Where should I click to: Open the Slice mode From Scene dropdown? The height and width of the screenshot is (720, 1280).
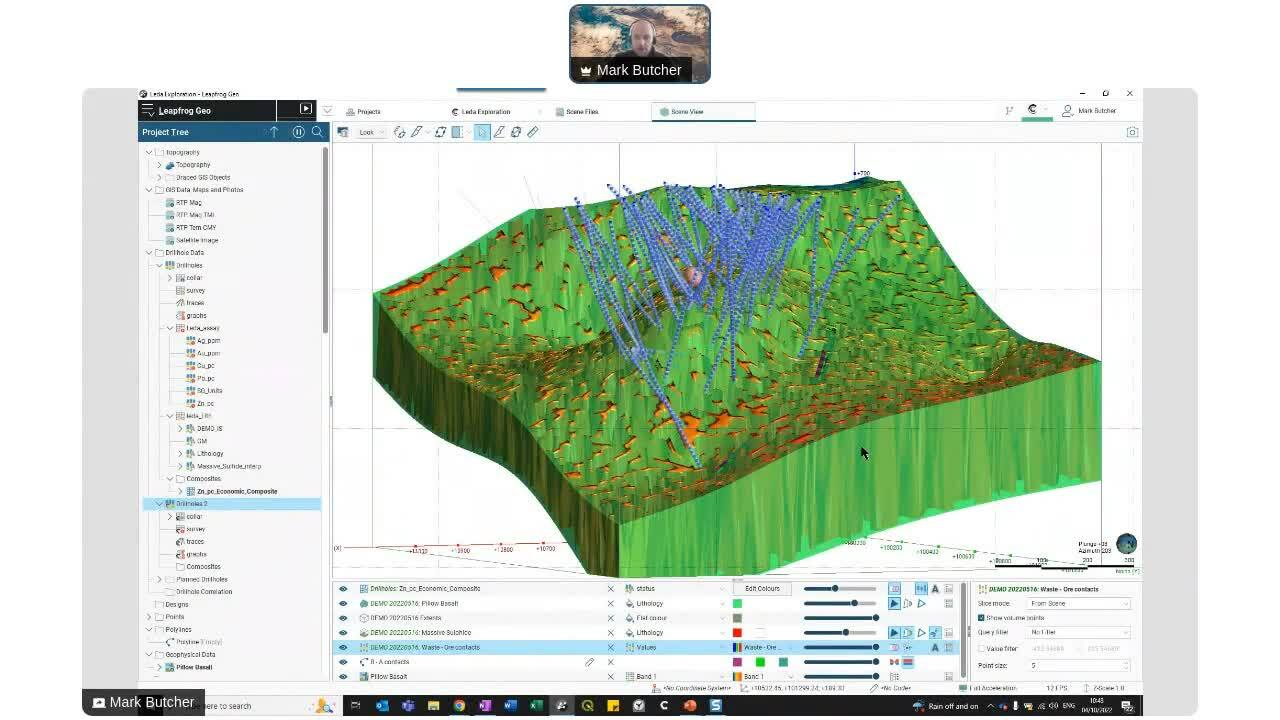click(1080, 603)
